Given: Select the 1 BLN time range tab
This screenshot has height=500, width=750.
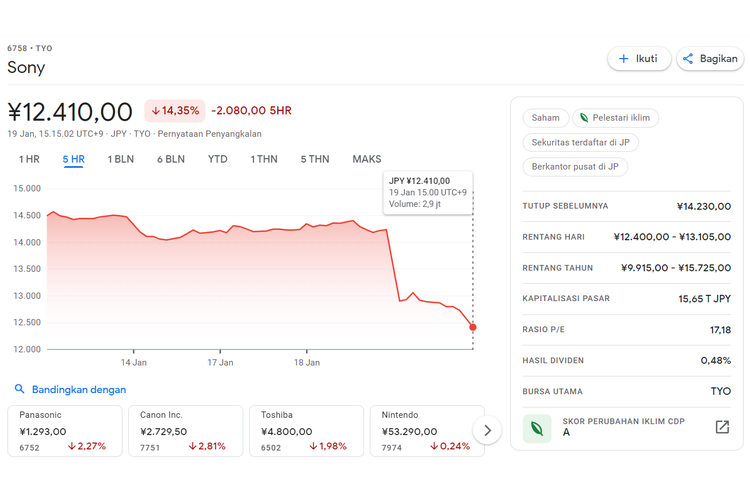Looking at the screenshot, I should click(120, 159).
